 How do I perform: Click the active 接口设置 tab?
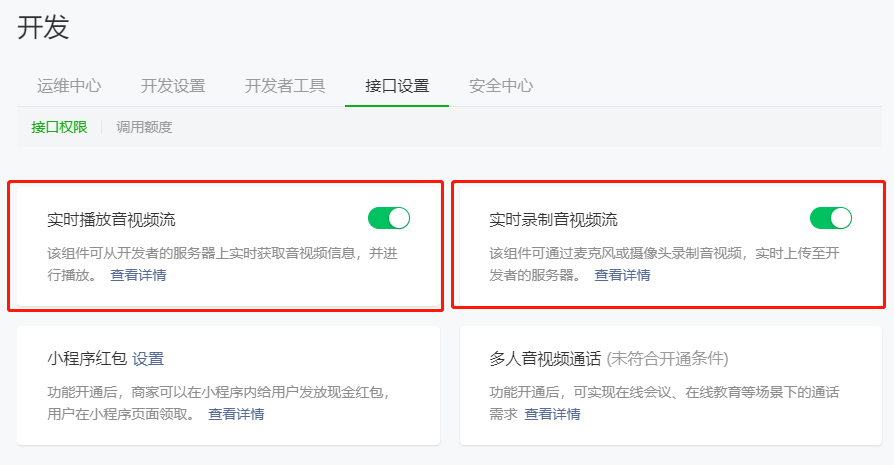tap(397, 86)
